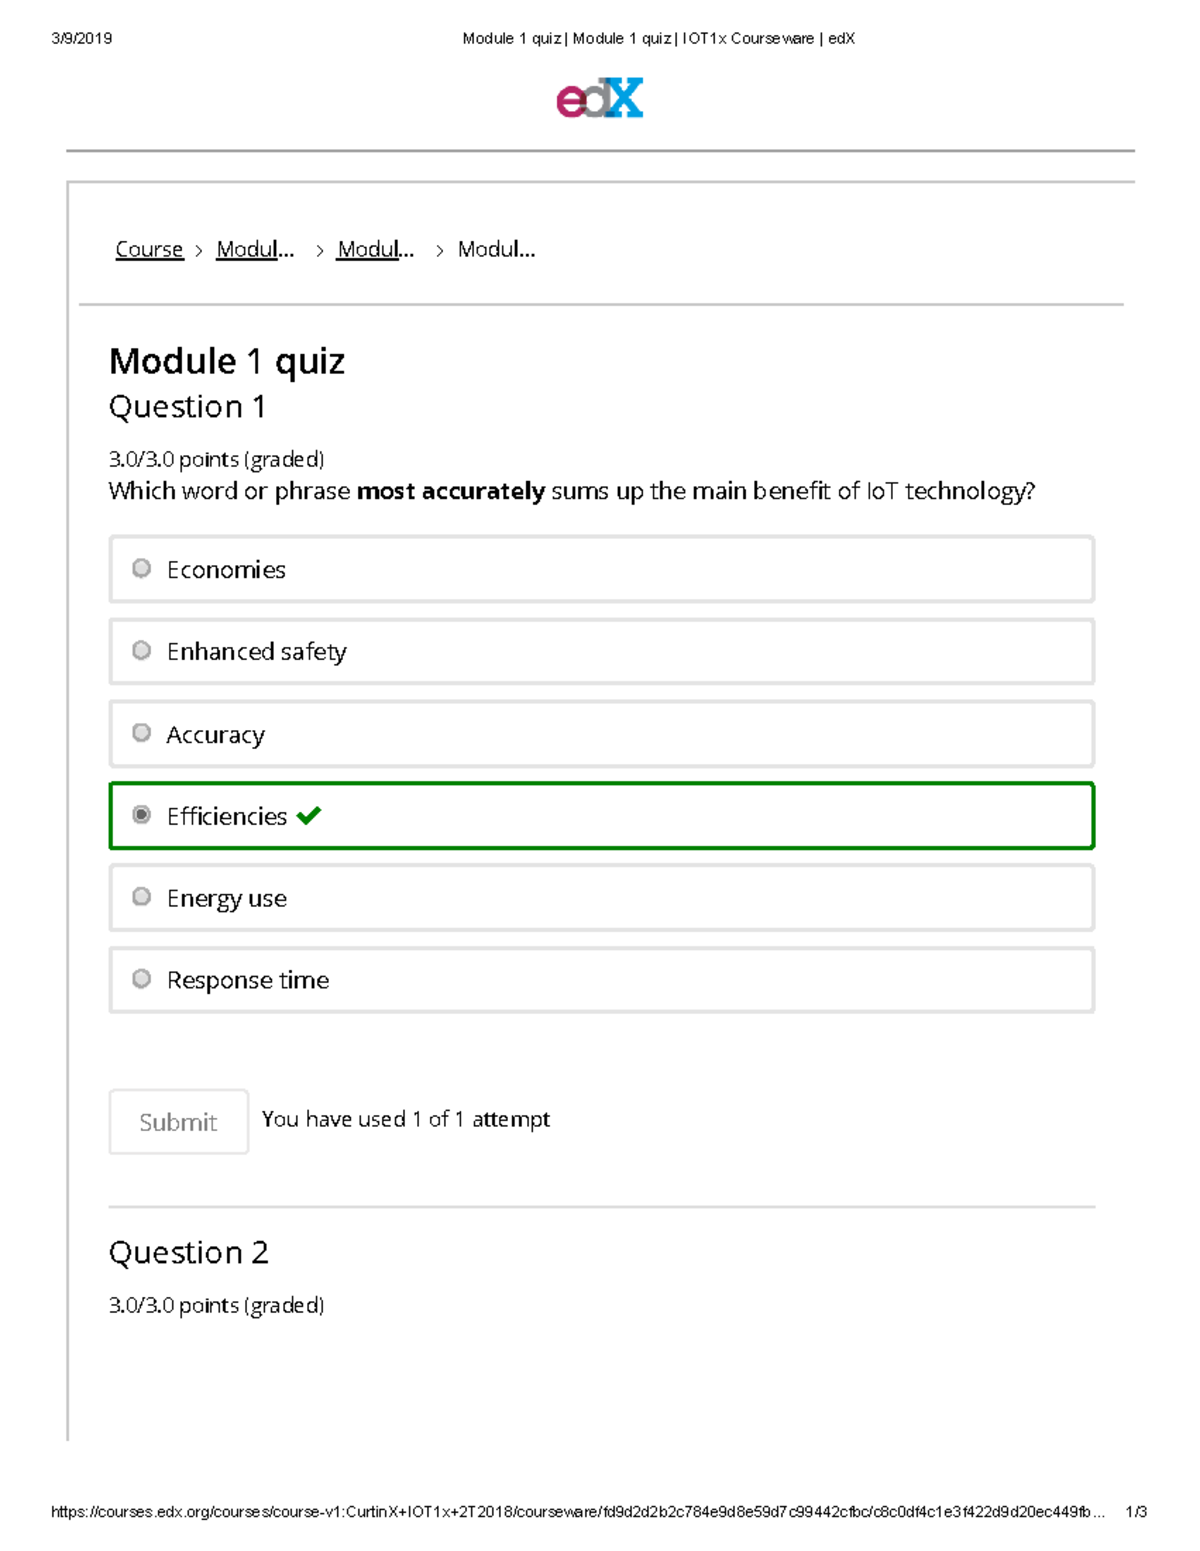The width and height of the screenshot is (1200, 1551).
Task: Click the chevron after Course breadcrumb
Action: click(197, 249)
